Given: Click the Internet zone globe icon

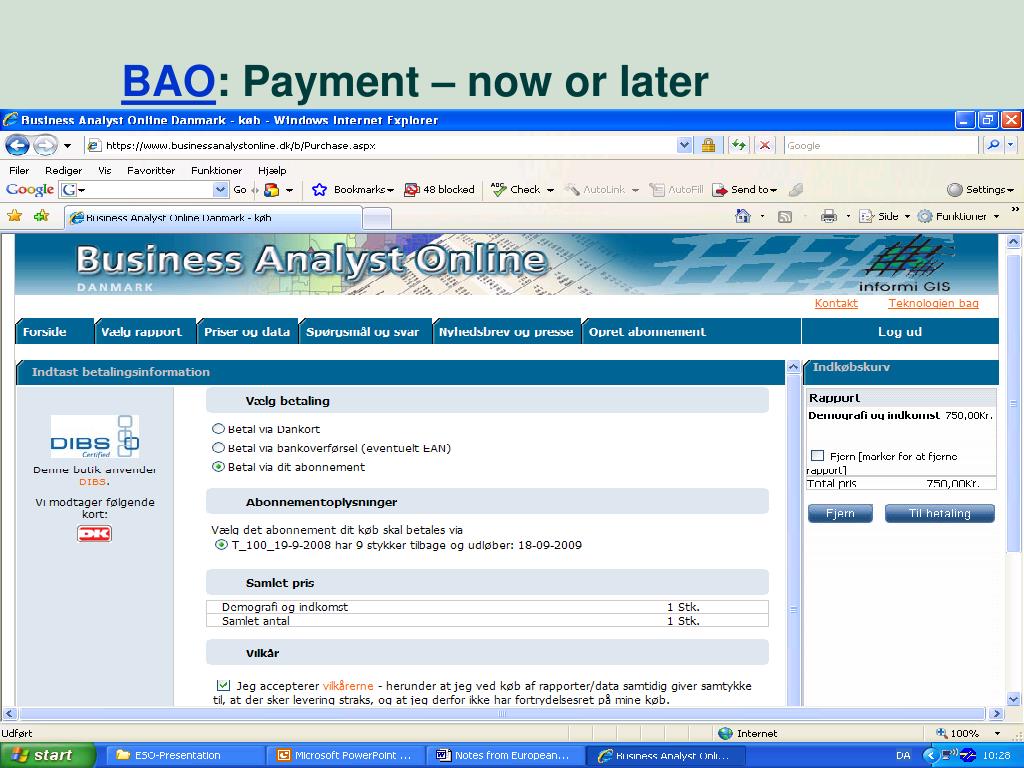Looking at the screenshot, I should click(x=725, y=733).
